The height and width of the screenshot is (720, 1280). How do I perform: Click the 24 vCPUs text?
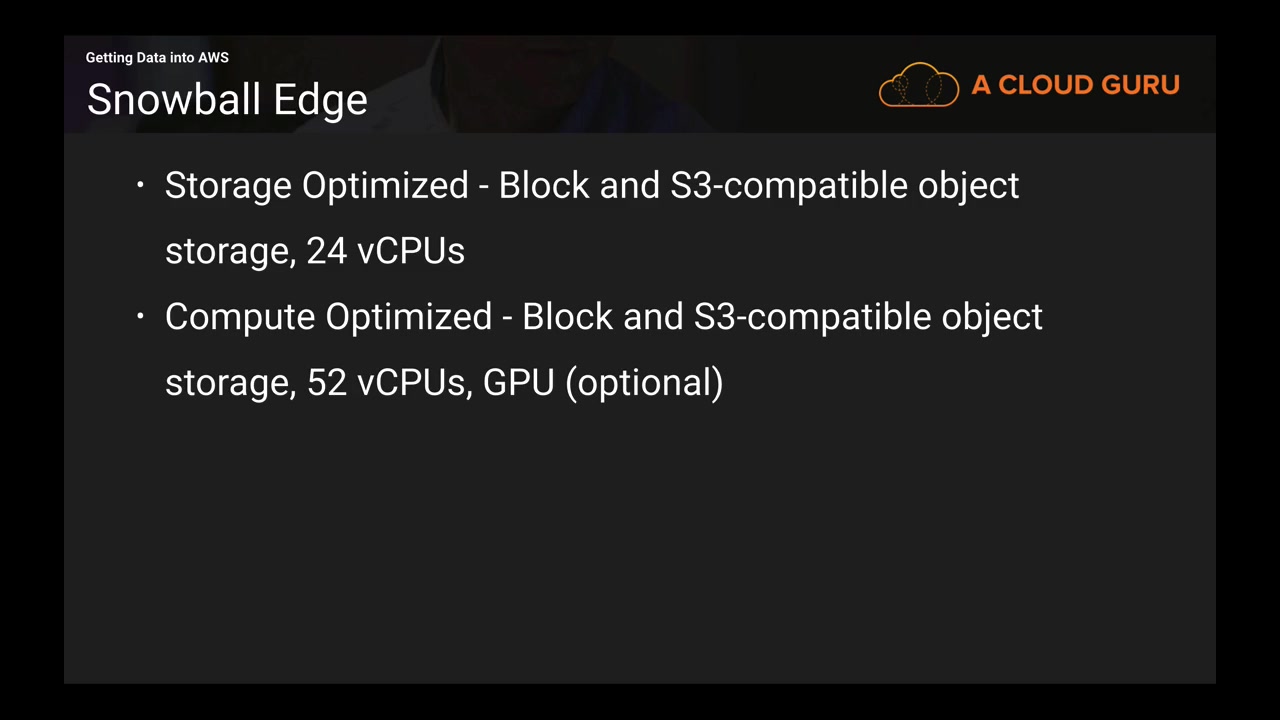[x=385, y=251]
